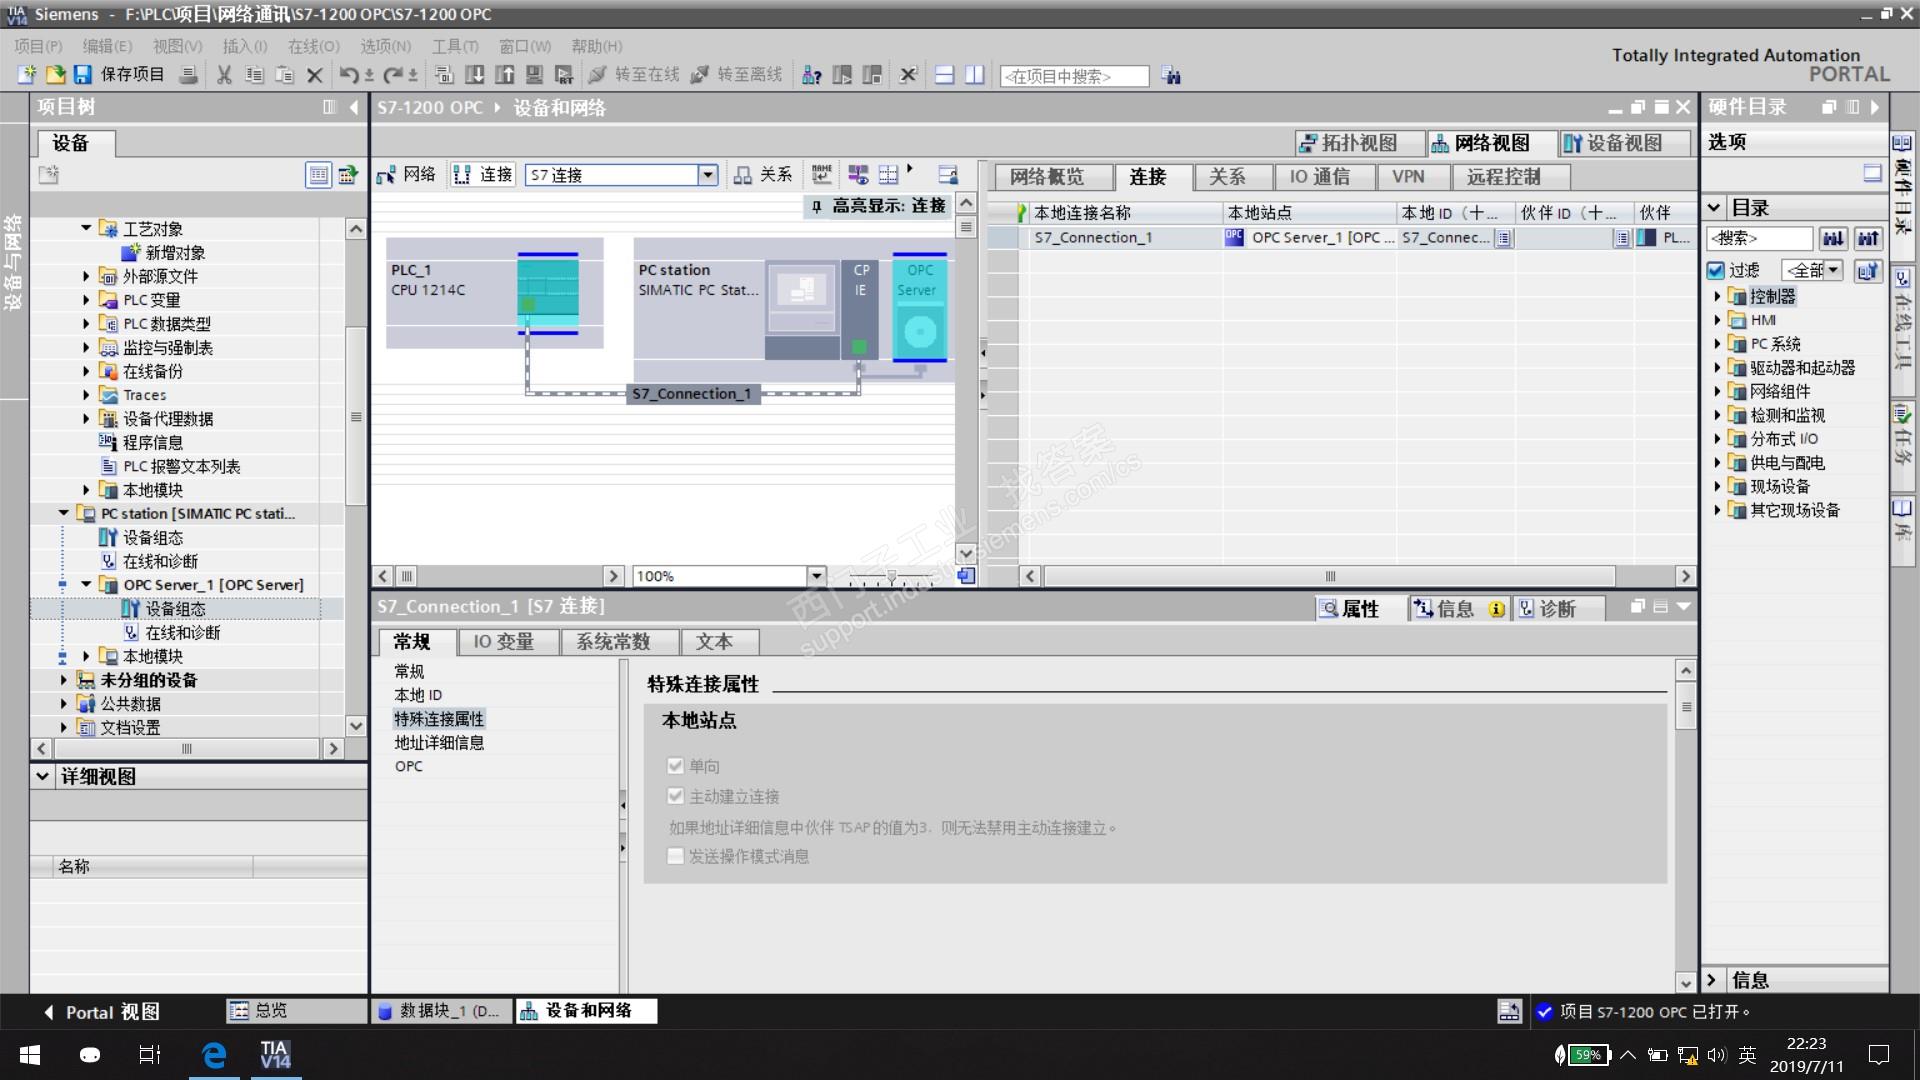
Task: Toggle the 单向 (one-way) checkbox
Action: coord(676,766)
